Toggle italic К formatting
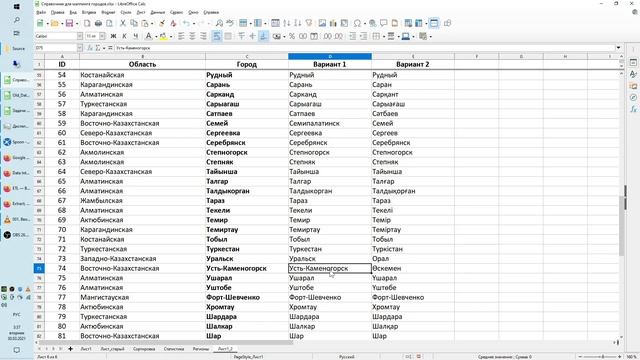 click(x=124, y=36)
